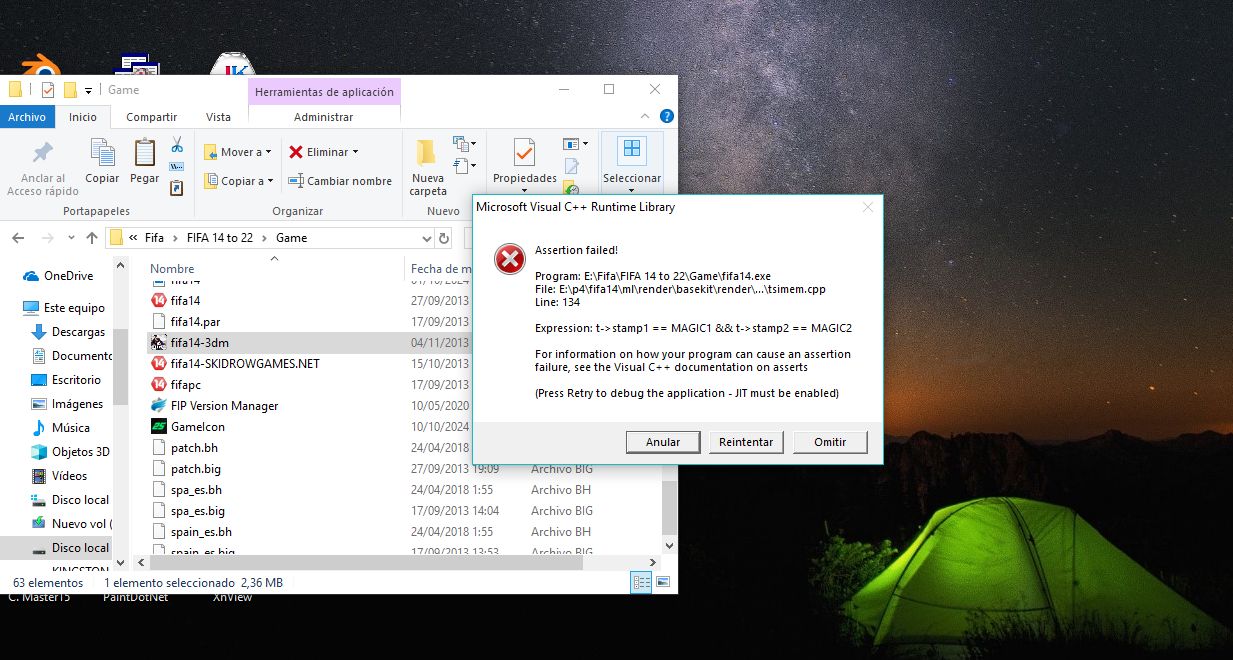Open the recent locations dropdown arrow
The width and height of the screenshot is (1233, 660).
69,238
